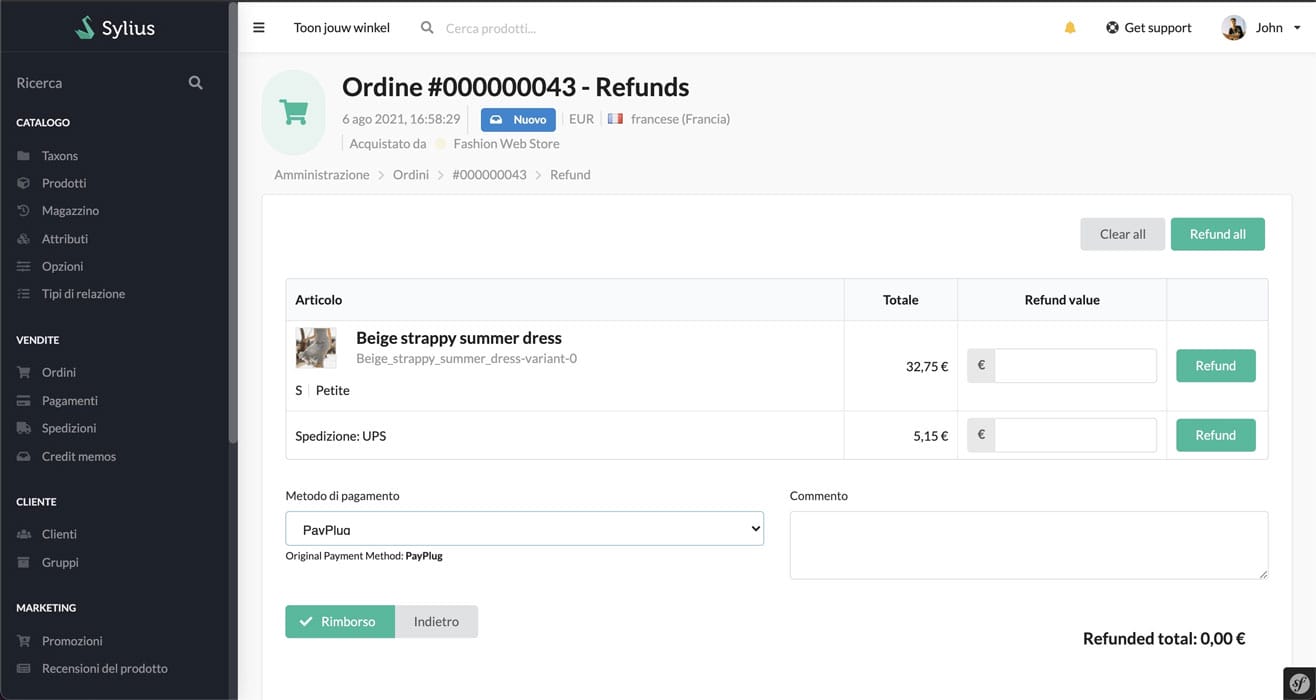Click the Ordini breadcrumb link

point(410,175)
